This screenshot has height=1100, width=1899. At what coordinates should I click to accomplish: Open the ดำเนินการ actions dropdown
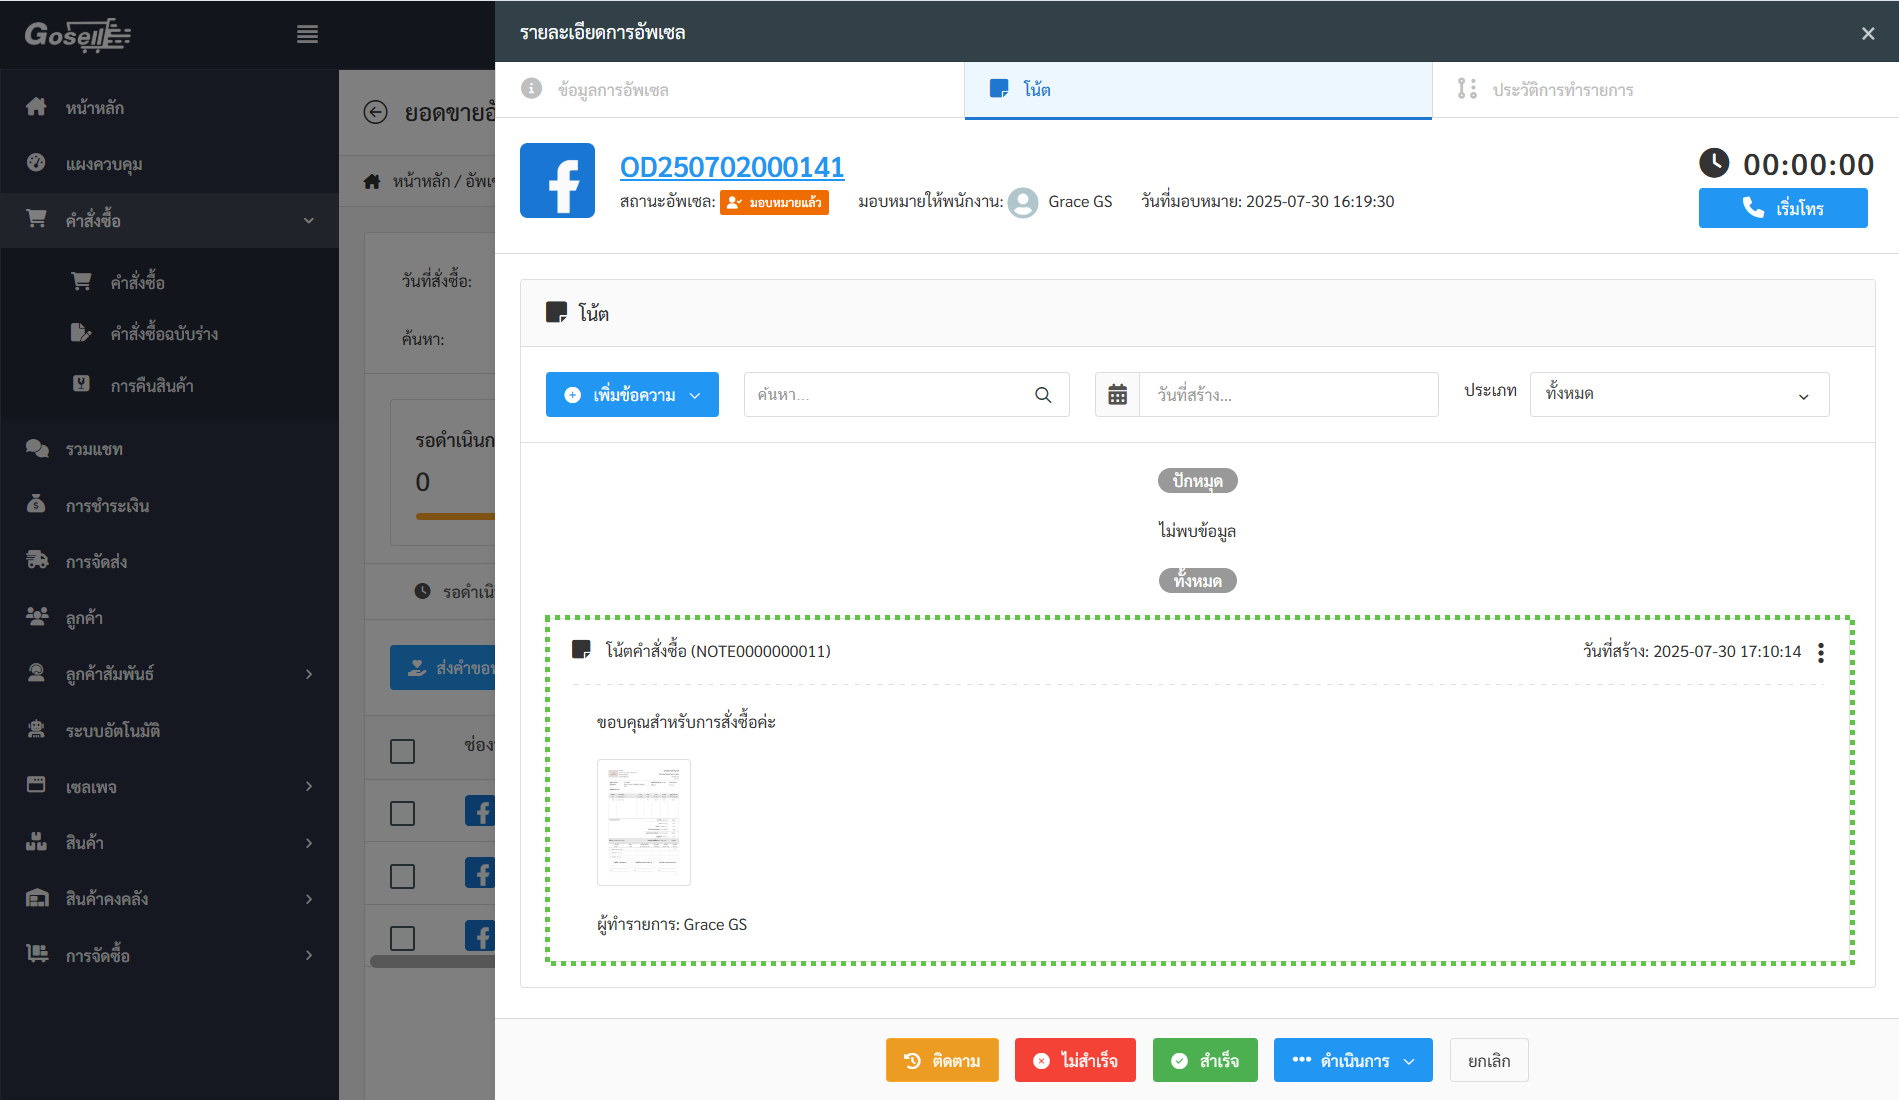click(1353, 1060)
